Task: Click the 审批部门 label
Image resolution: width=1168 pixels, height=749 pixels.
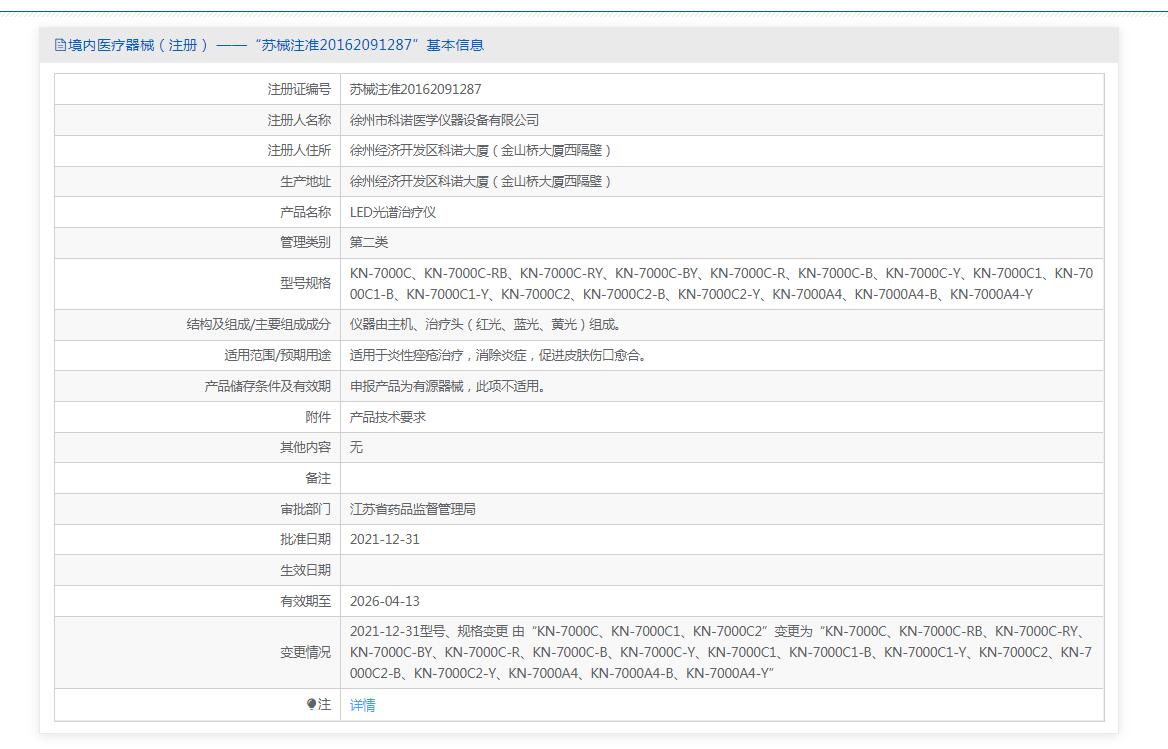Action: click(x=305, y=509)
